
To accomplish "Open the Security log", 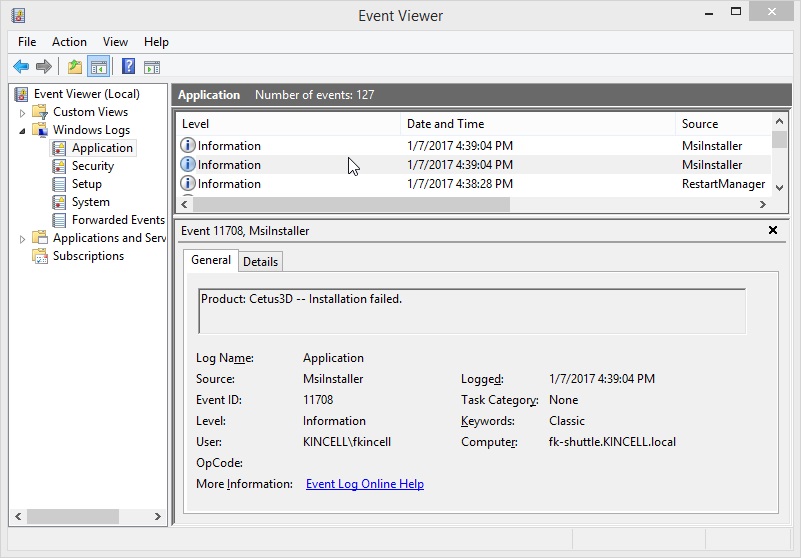I will click(x=93, y=166).
